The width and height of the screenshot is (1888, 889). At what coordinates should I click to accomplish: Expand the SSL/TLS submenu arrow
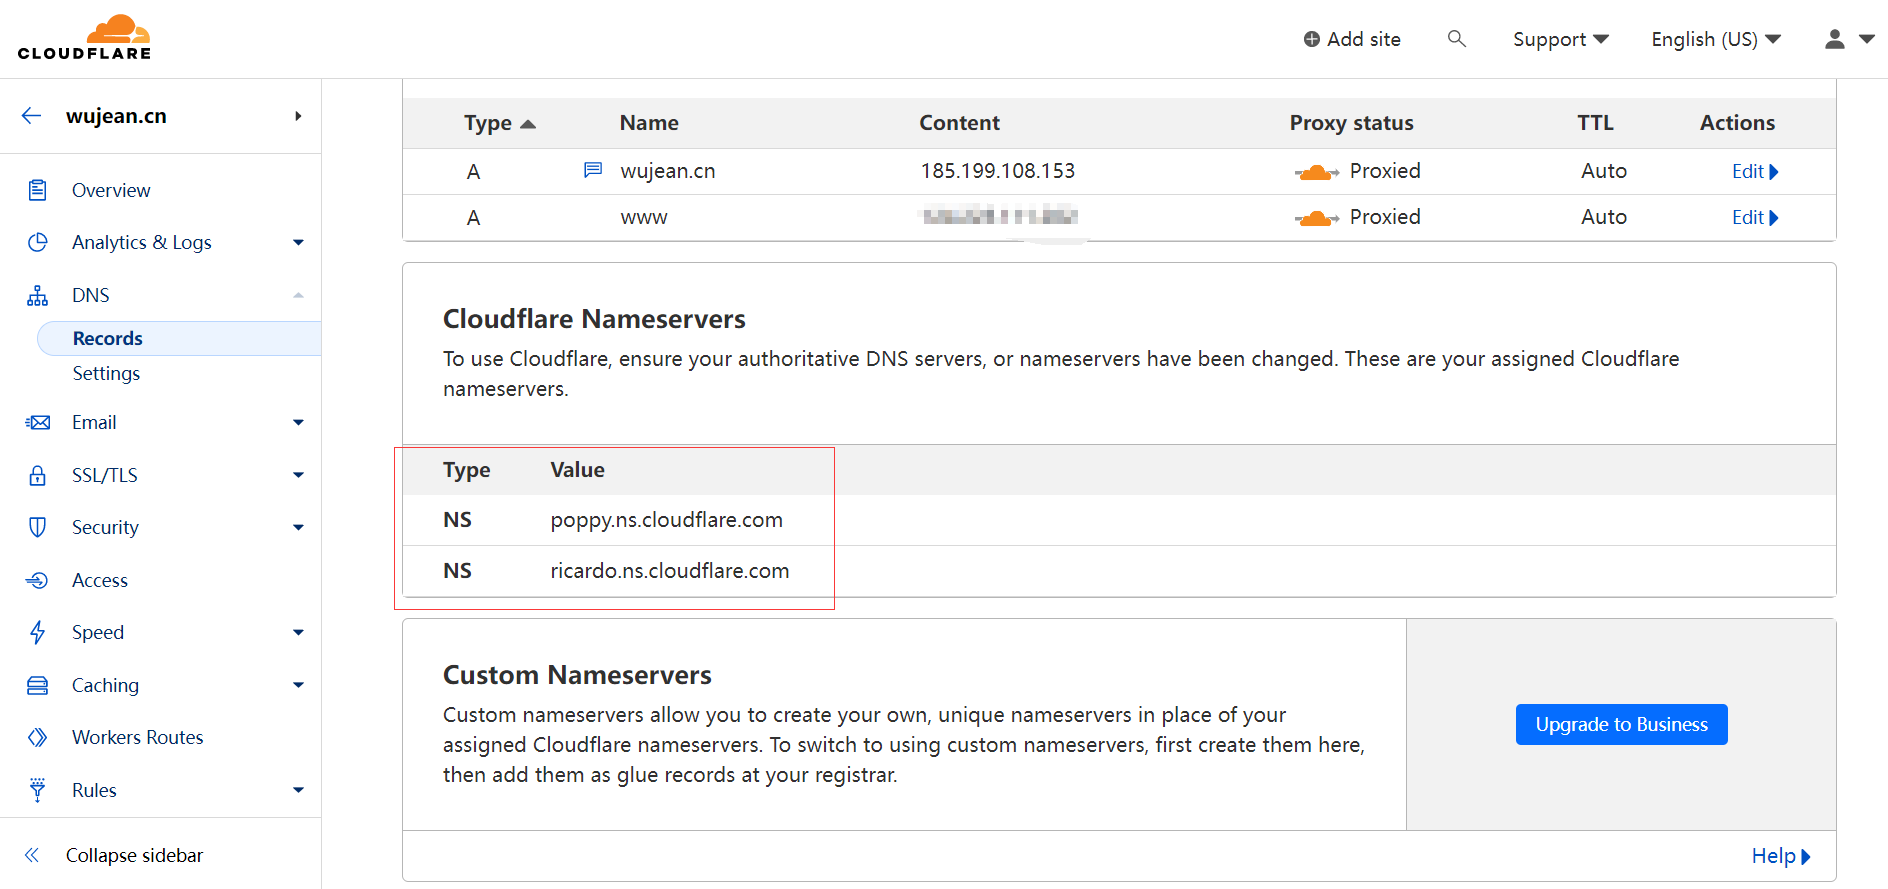298,475
